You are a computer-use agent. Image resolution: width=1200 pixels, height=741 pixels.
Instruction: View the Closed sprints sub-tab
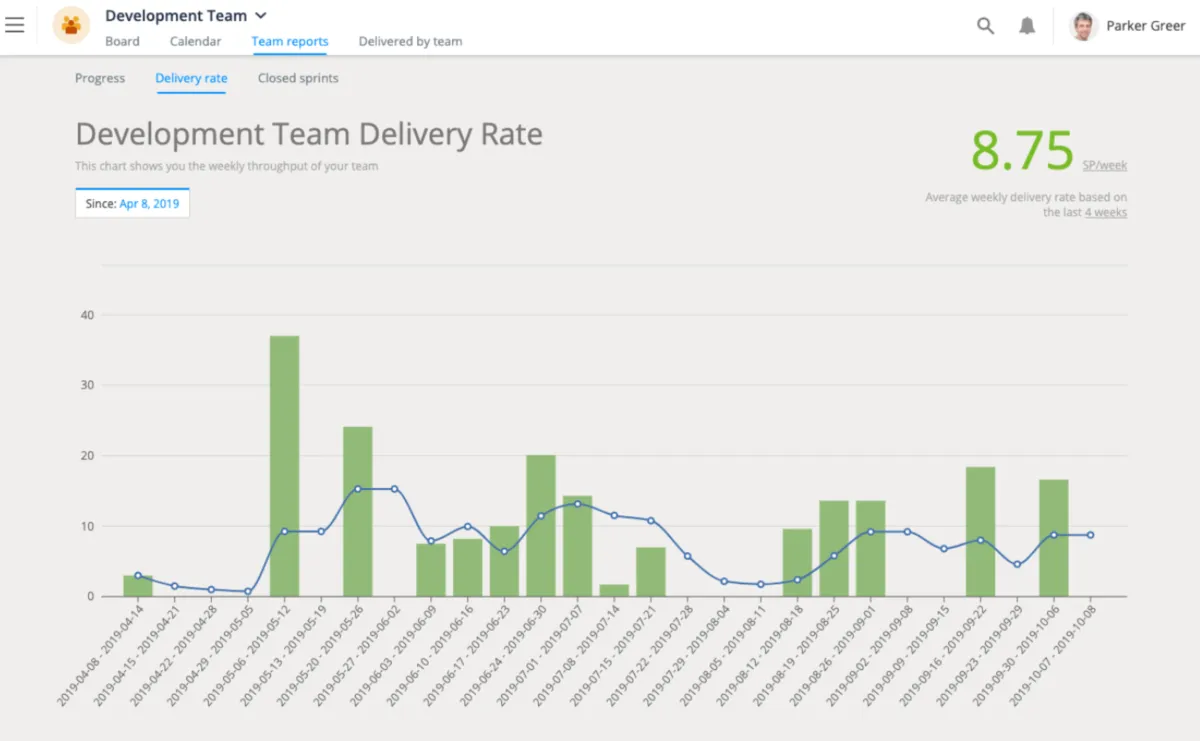pyautogui.click(x=298, y=78)
